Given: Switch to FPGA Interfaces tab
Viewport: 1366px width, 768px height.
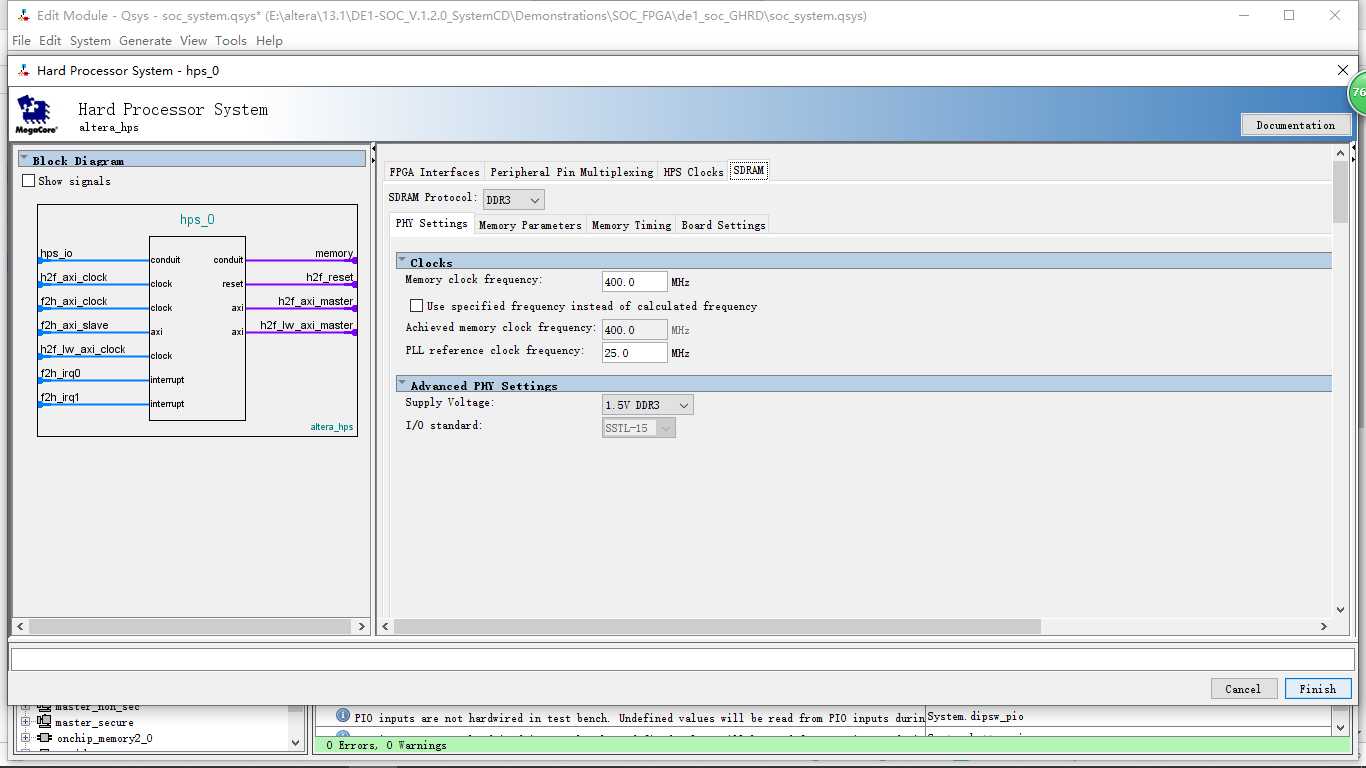Looking at the screenshot, I should tap(434, 172).
